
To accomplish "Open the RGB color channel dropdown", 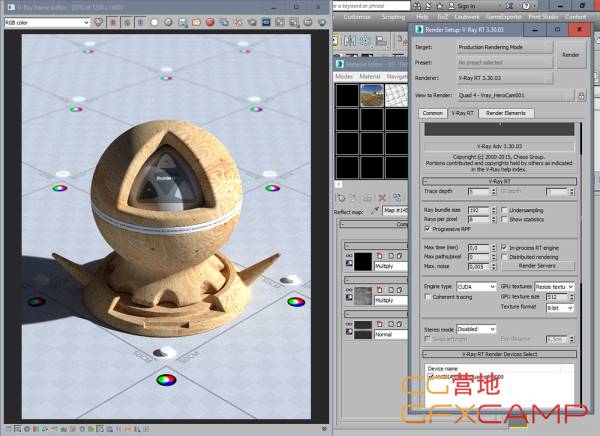I will click(x=47, y=23).
